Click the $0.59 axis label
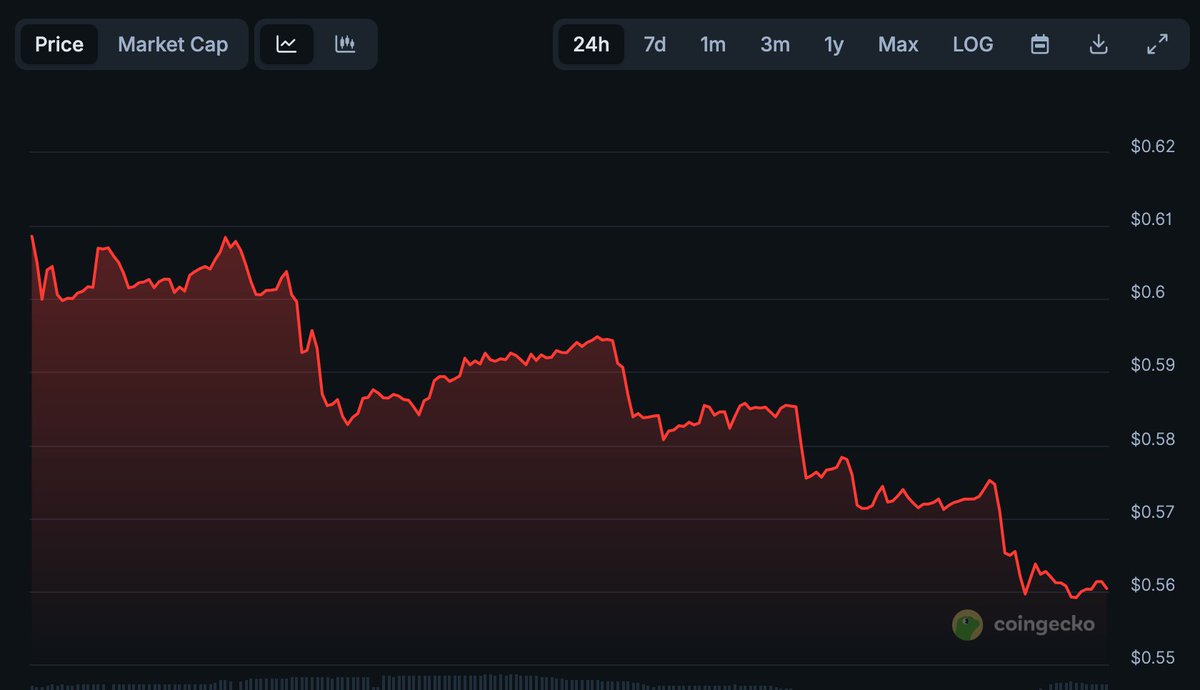Image resolution: width=1200 pixels, height=690 pixels. (x=1153, y=365)
